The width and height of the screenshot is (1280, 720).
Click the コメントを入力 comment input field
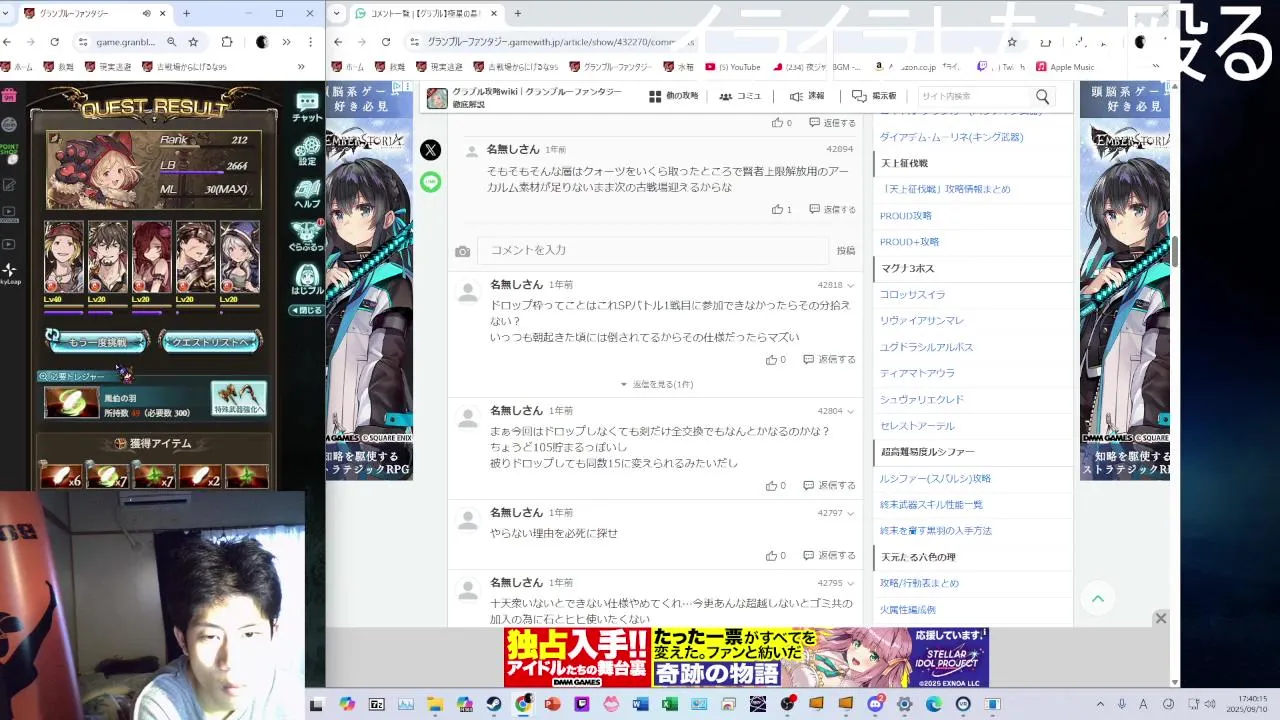tap(654, 250)
